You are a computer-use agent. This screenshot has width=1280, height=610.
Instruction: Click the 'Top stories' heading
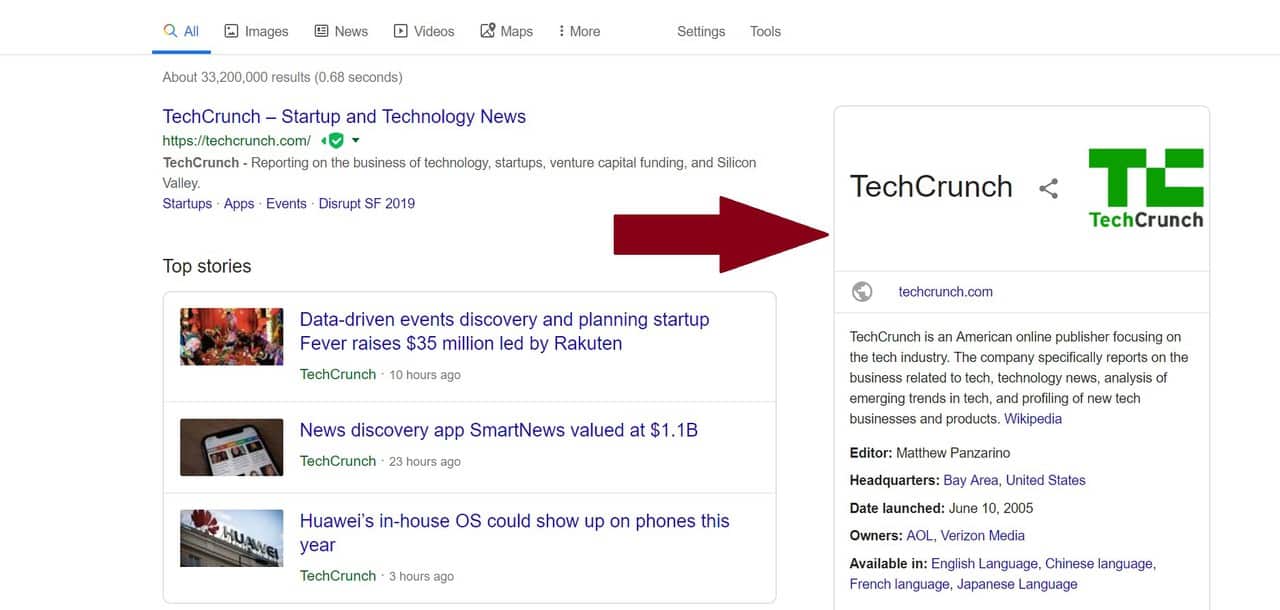click(207, 266)
